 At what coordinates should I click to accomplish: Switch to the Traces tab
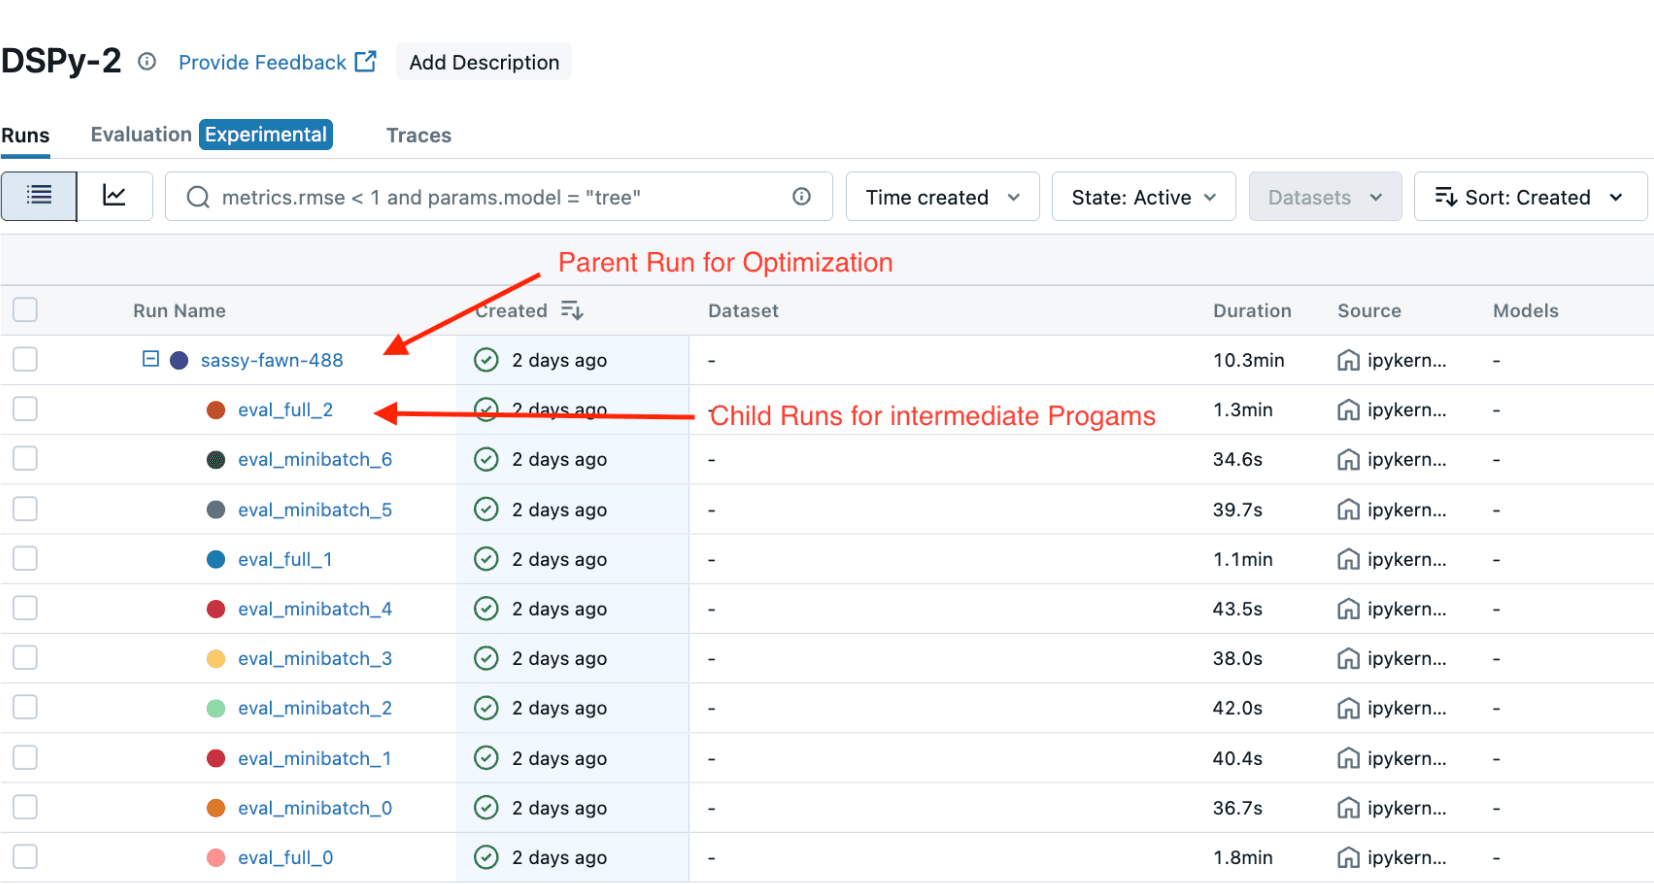coord(418,135)
